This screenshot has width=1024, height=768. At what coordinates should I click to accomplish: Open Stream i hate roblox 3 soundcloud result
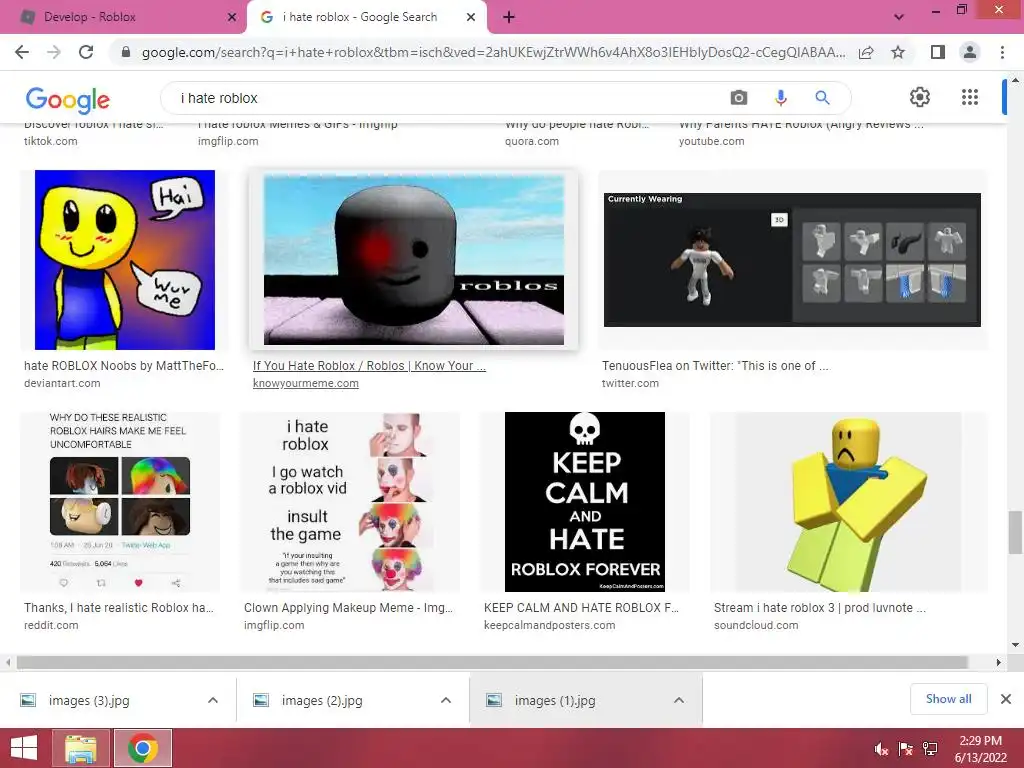(820, 607)
